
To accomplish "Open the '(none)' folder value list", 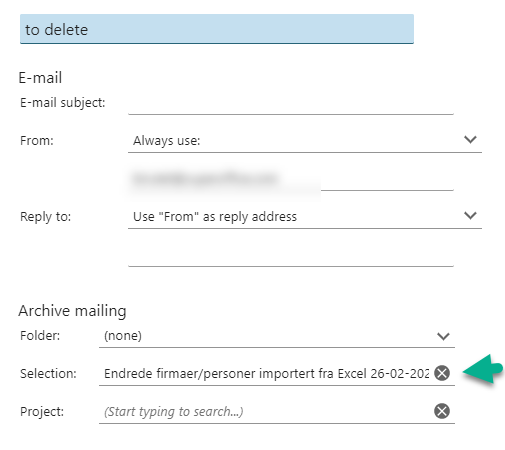I will 277,336.
